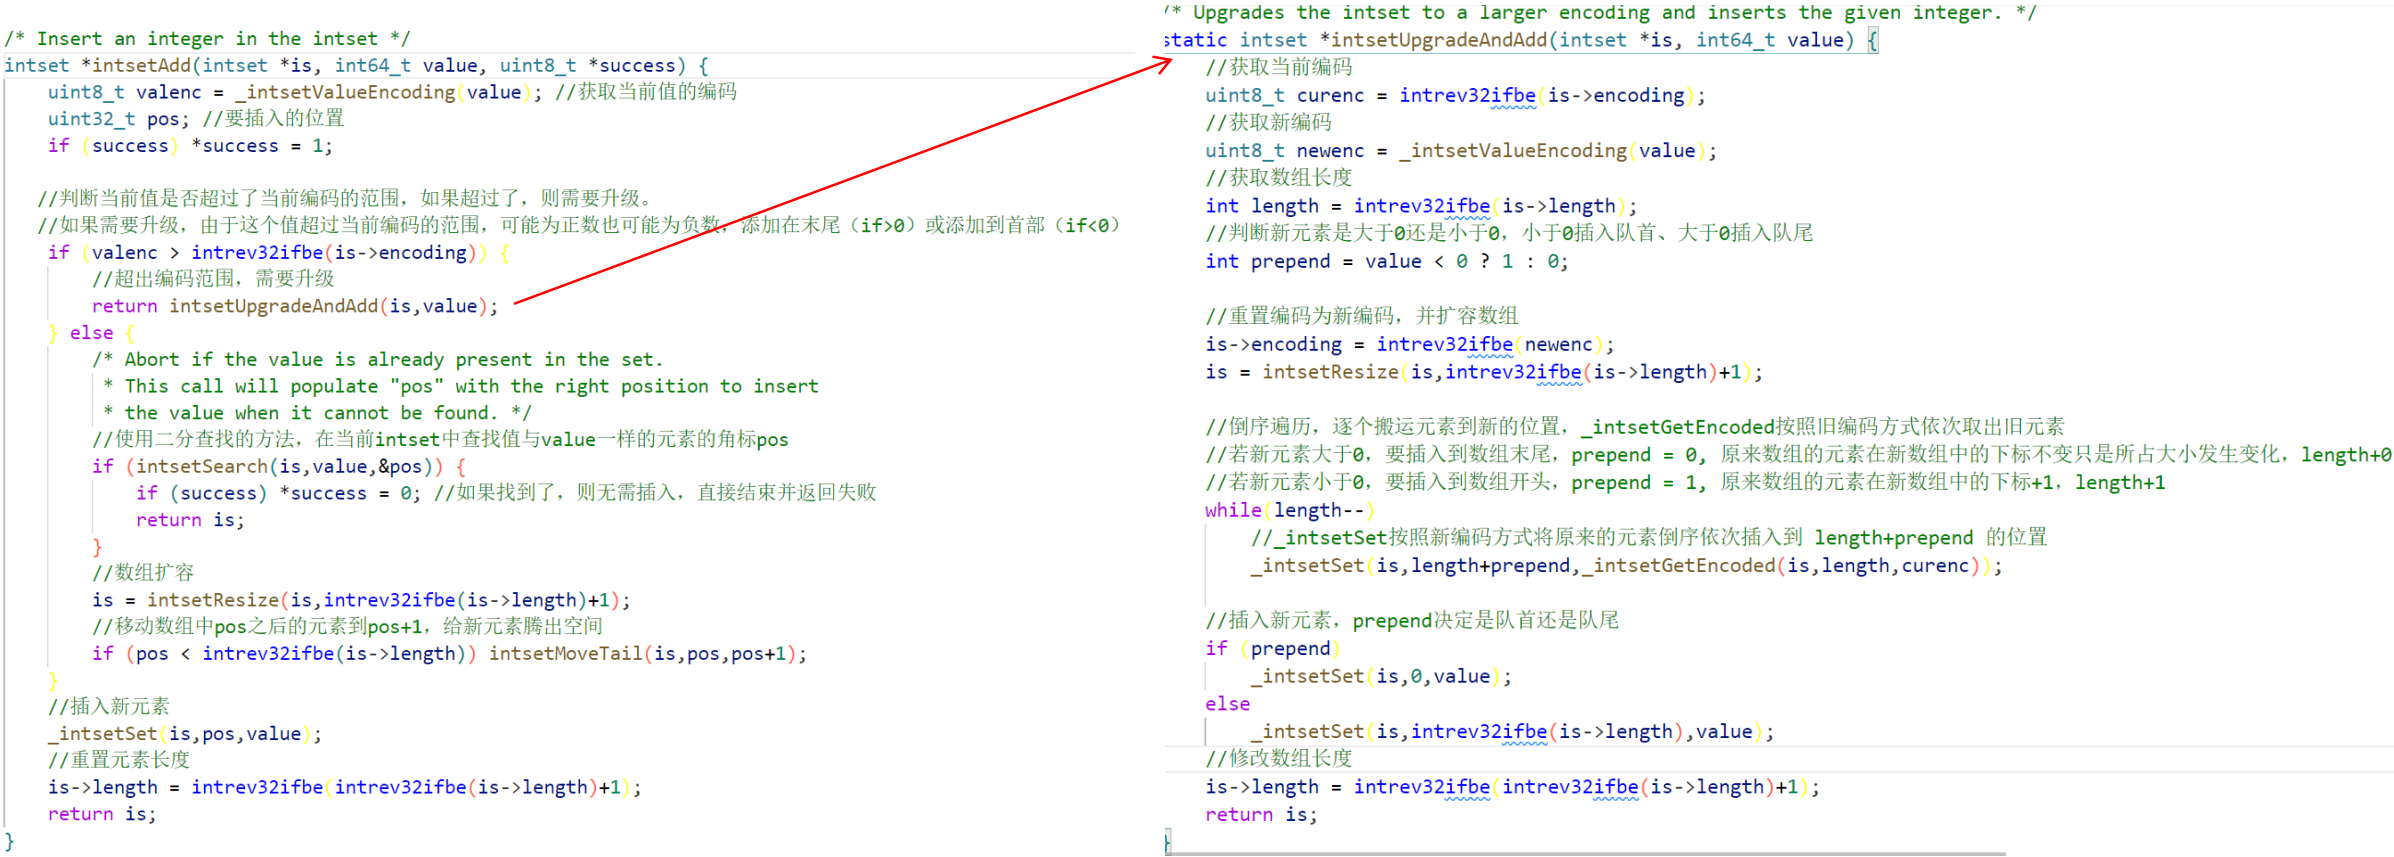Click the 'uint32_t pos' declaration
Screen dimensions: 2394x857
[x=113, y=118]
